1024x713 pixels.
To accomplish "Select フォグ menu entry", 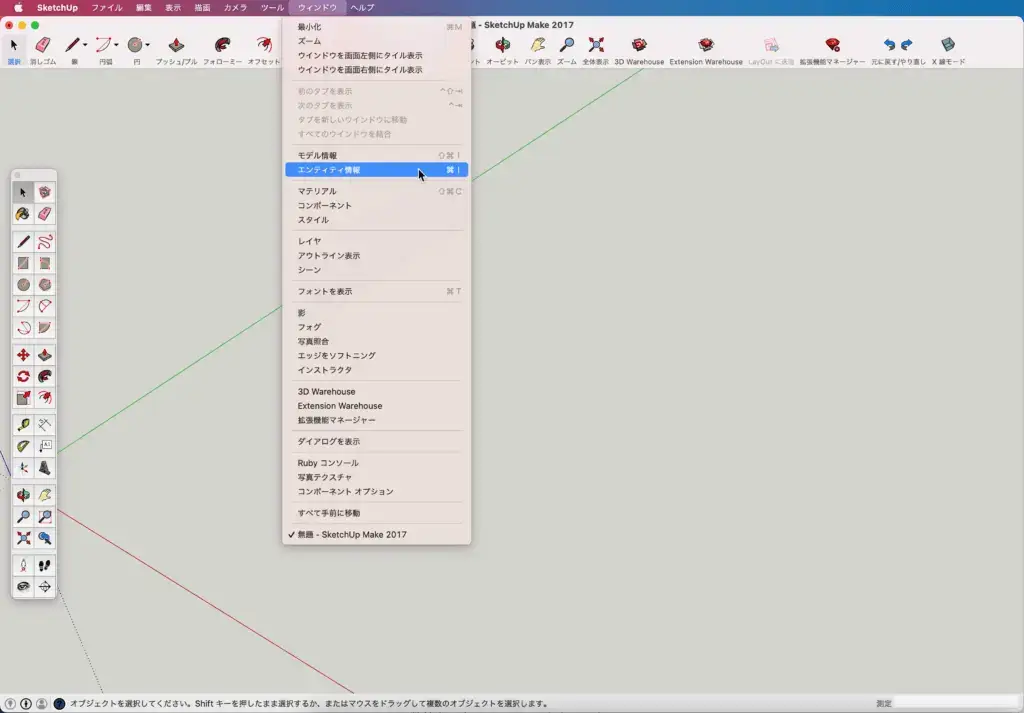I will (x=377, y=327).
